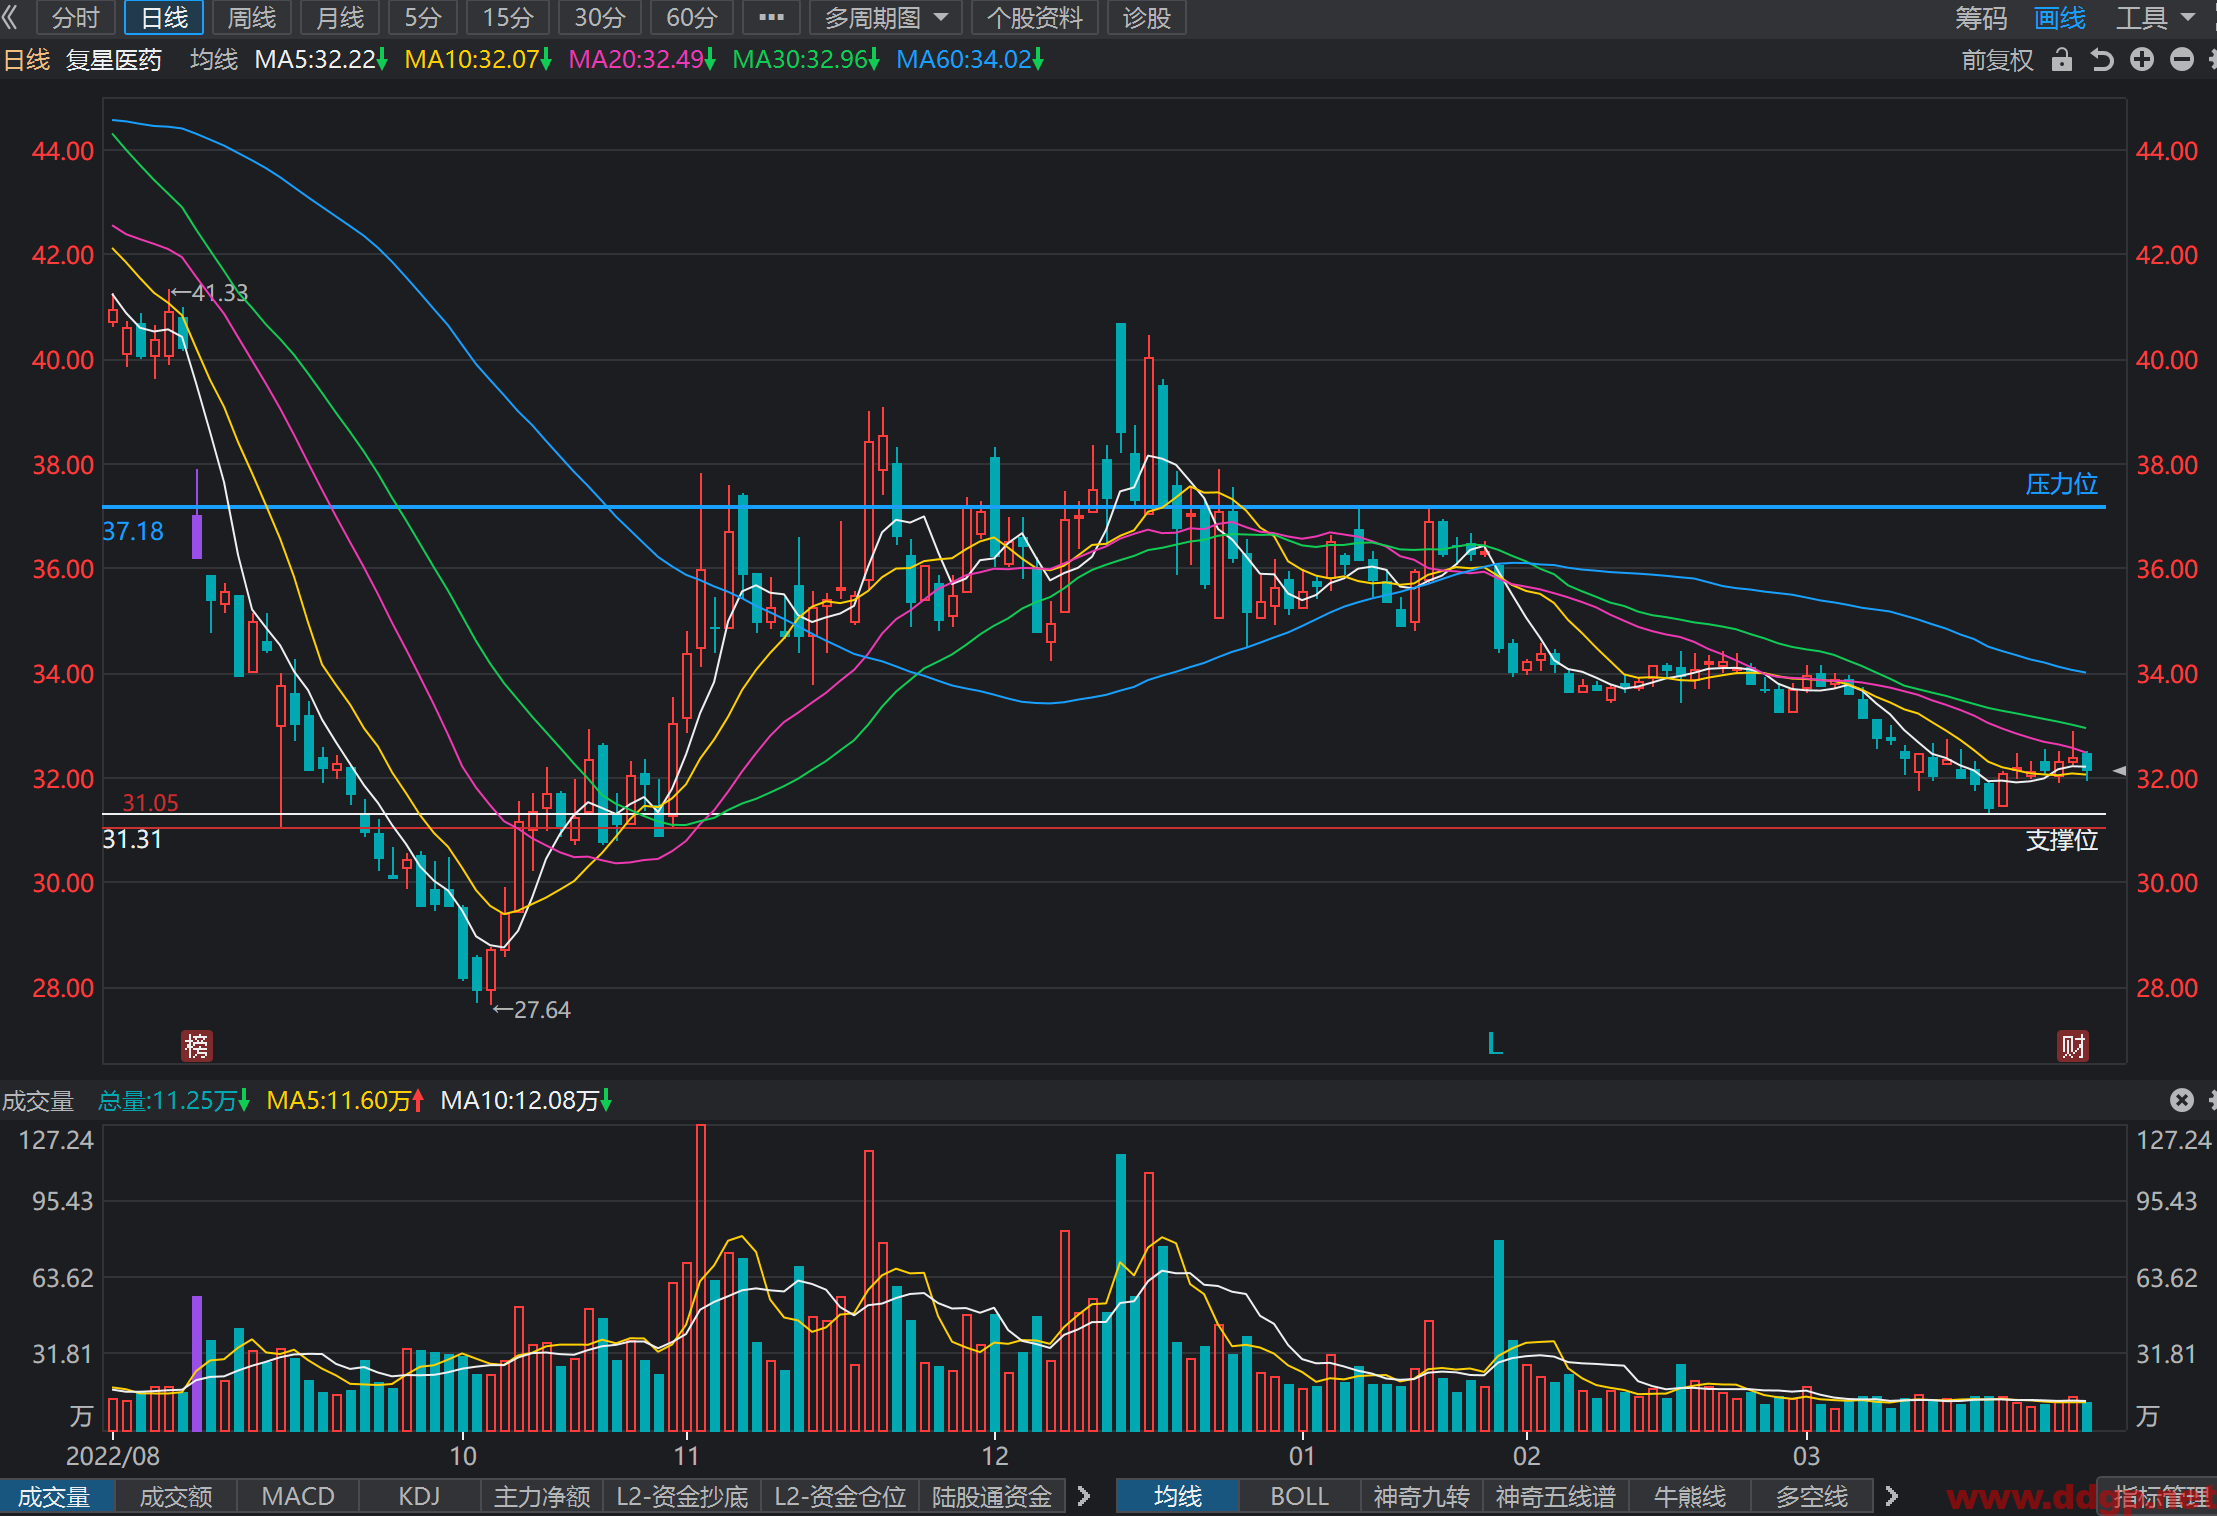Viewport: 2217px width, 1516px height.
Task: Click the L marker on the chart
Action: [1495, 1044]
